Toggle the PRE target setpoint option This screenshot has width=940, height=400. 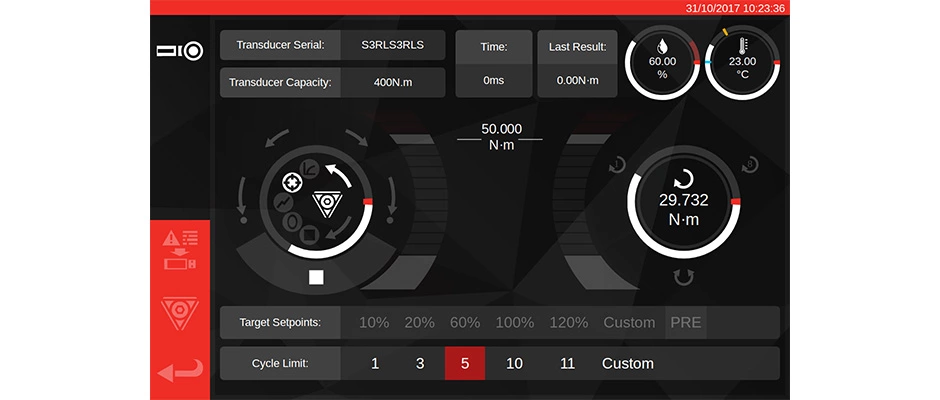coord(686,323)
